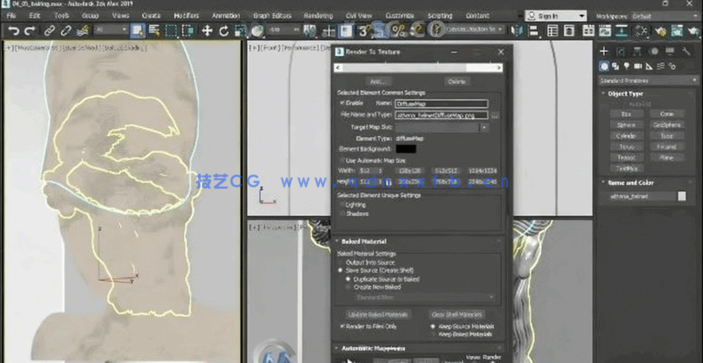The height and width of the screenshot is (363, 703).
Task: Collapse the Object Type rollout
Action: point(625,94)
